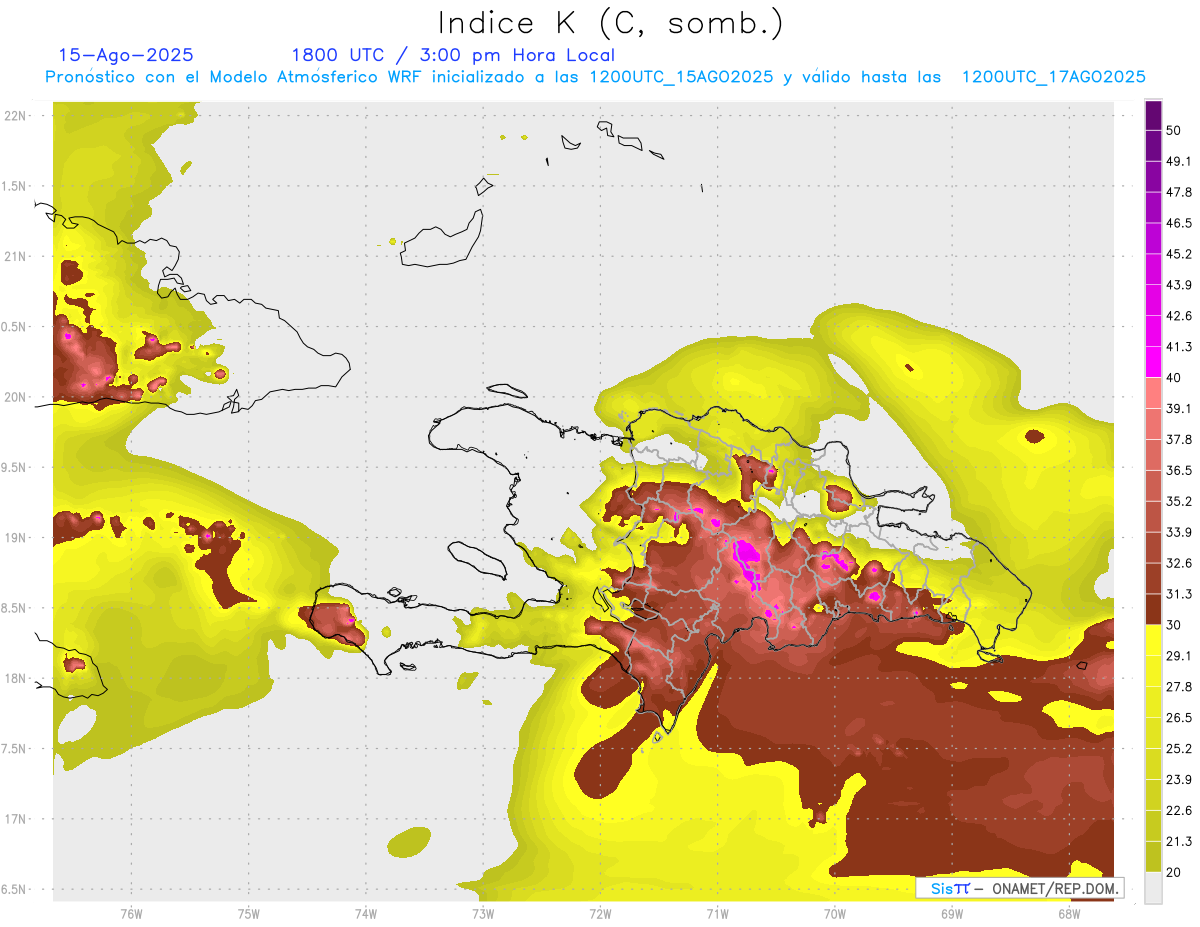Choose the bright yellow swatch just below 30
The width and height of the screenshot is (1200, 927).
click(1153, 640)
